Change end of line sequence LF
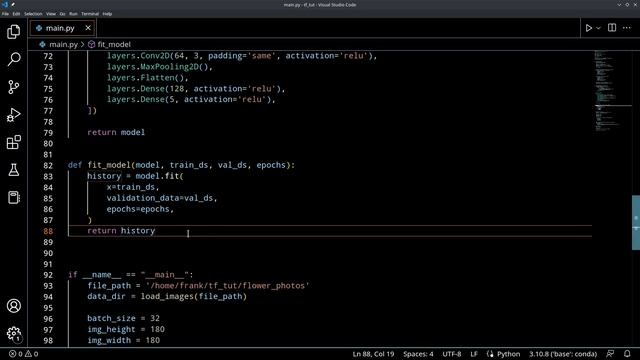 coord(473,354)
